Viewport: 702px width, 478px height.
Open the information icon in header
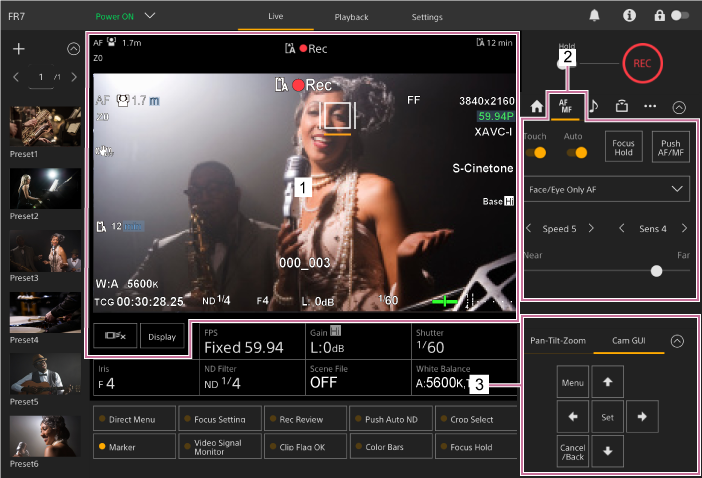pyautogui.click(x=629, y=16)
